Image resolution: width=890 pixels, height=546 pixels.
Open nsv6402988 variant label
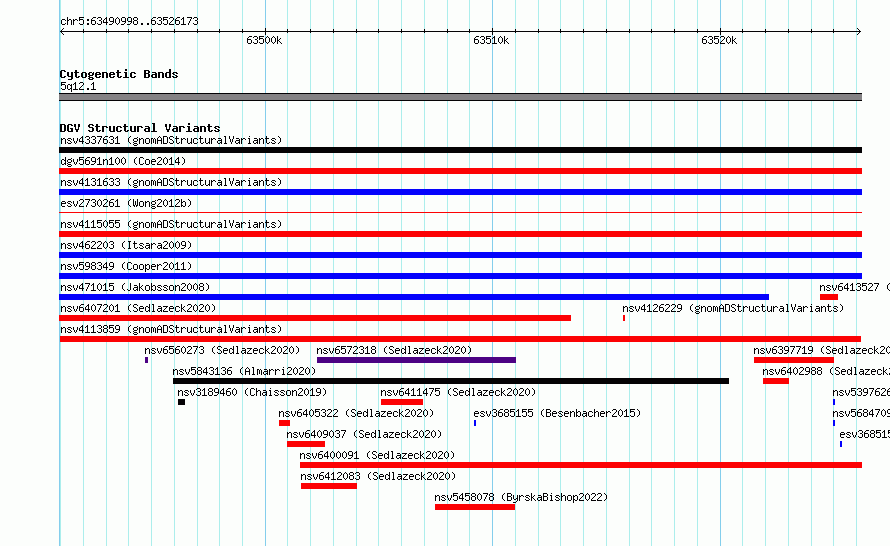pos(826,371)
